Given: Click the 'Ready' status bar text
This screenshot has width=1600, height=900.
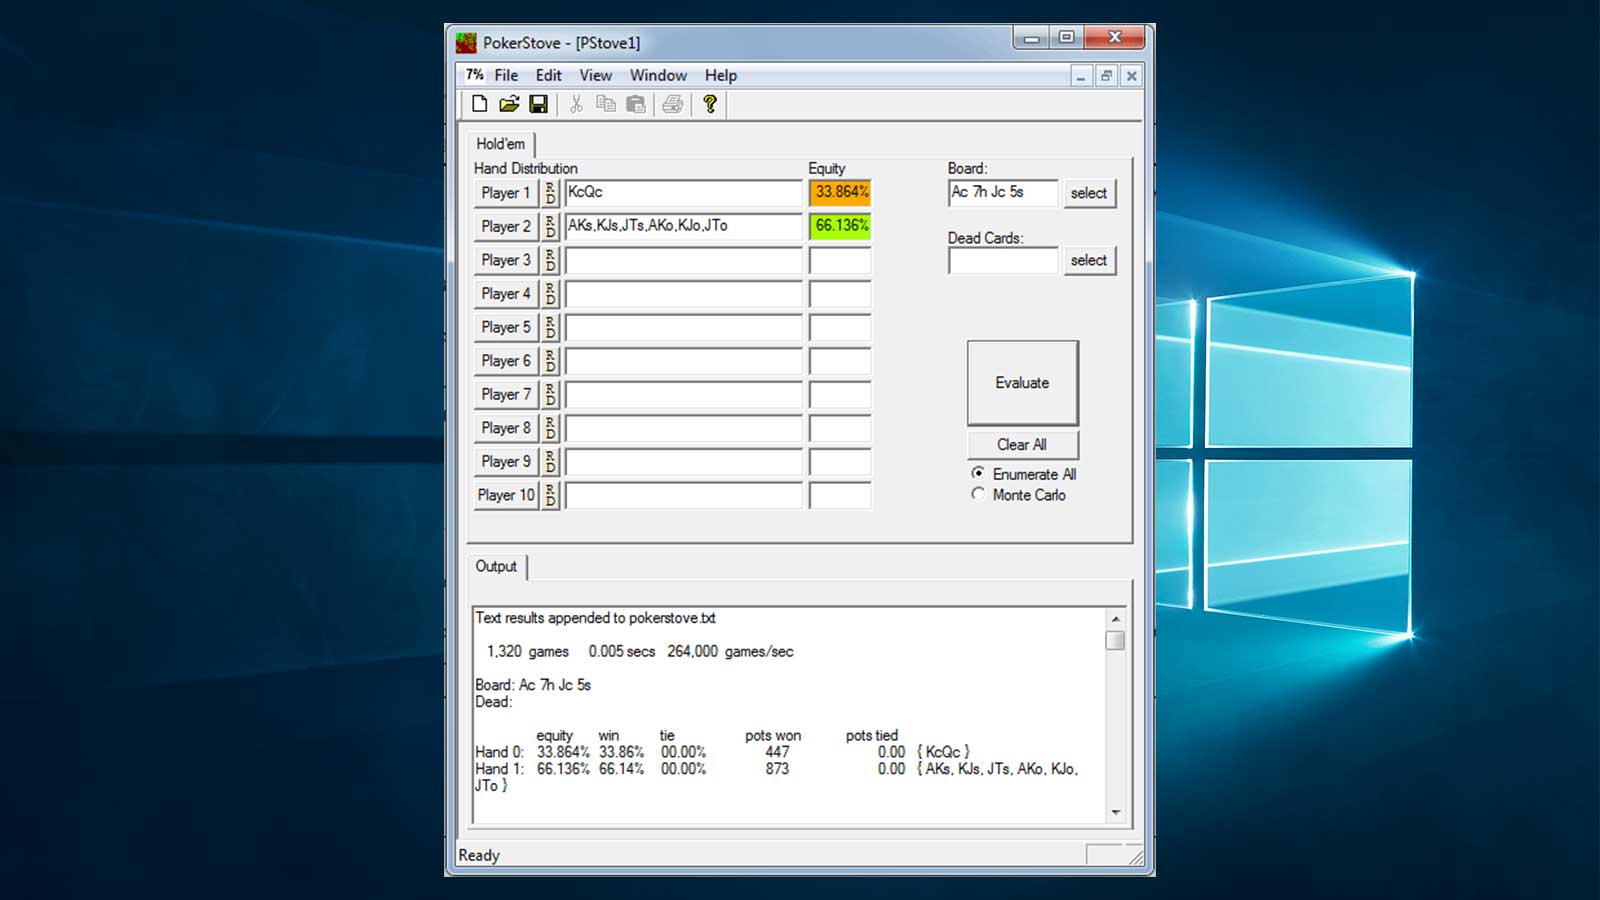Looking at the screenshot, I should (479, 856).
